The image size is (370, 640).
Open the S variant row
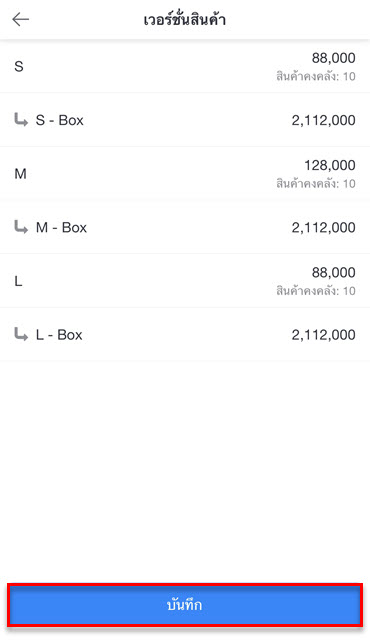pos(185,66)
